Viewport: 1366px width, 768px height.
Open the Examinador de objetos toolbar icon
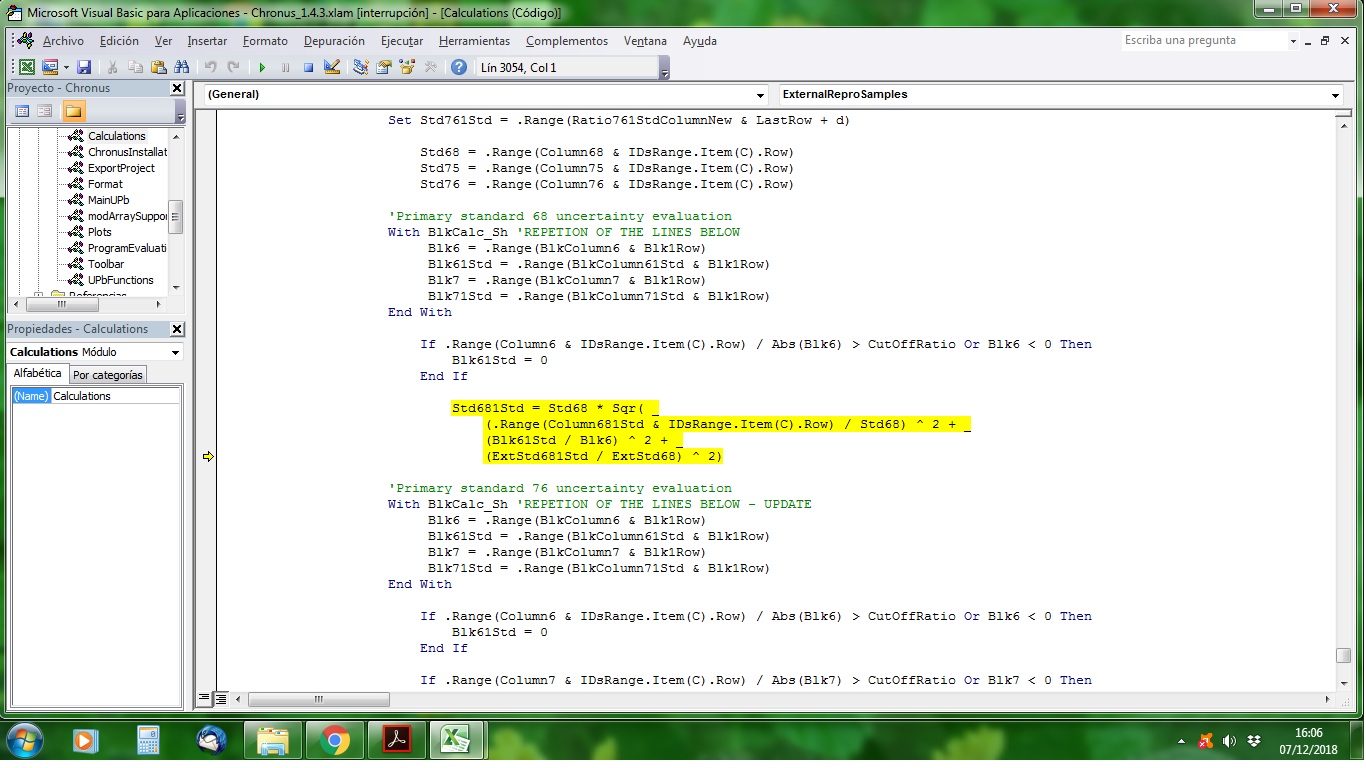tap(407, 67)
